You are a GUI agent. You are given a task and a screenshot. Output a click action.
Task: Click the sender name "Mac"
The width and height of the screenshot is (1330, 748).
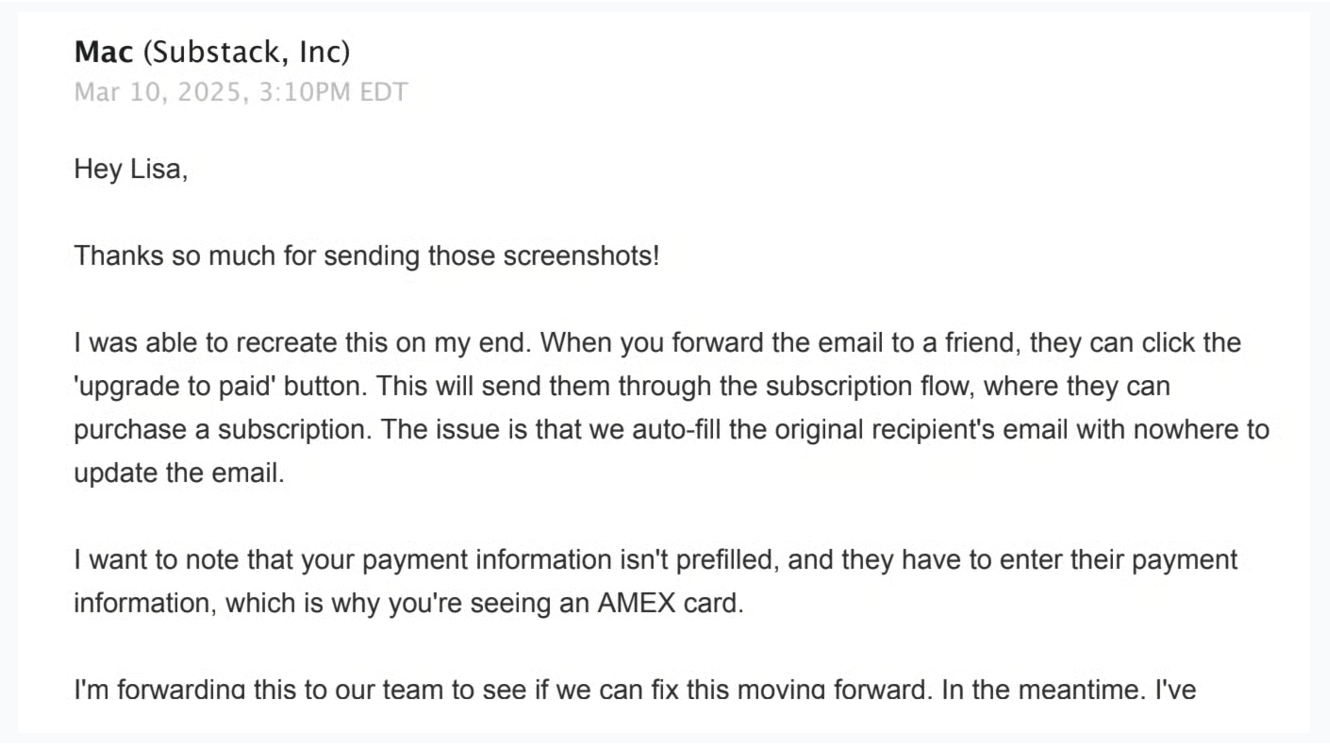pos(103,52)
